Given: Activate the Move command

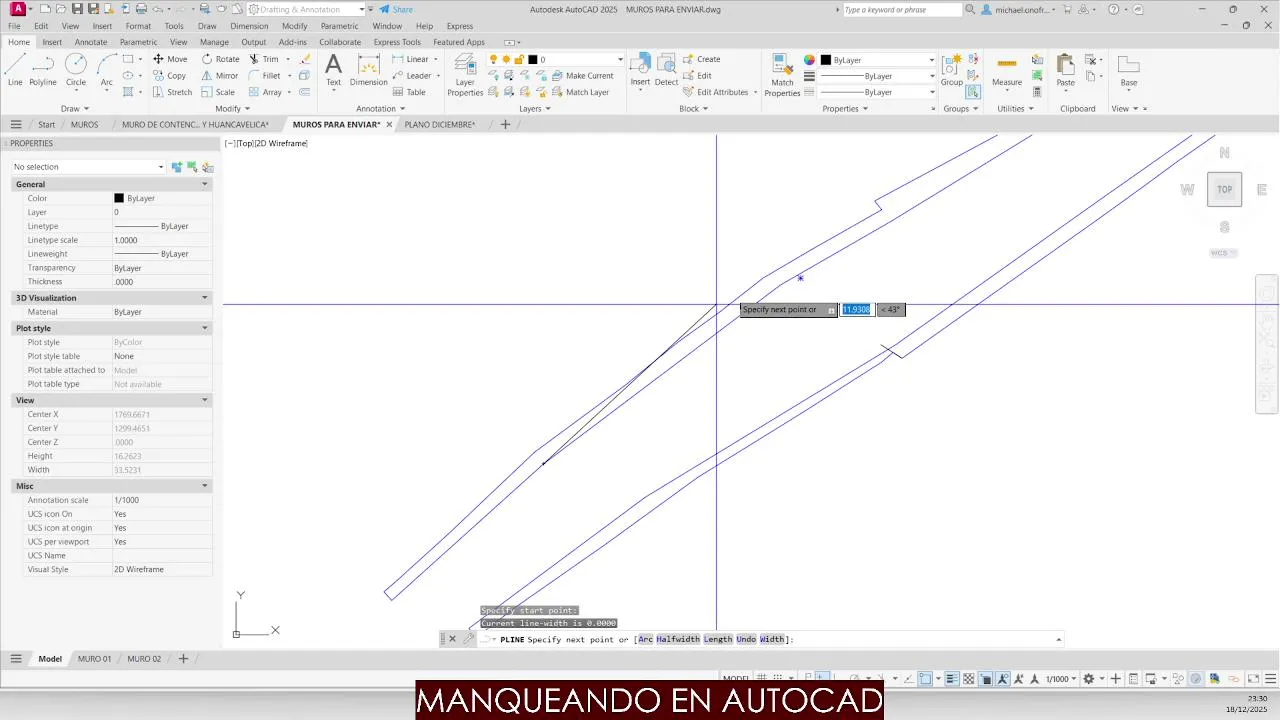Looking at the screenshot, I should [170, 59].
